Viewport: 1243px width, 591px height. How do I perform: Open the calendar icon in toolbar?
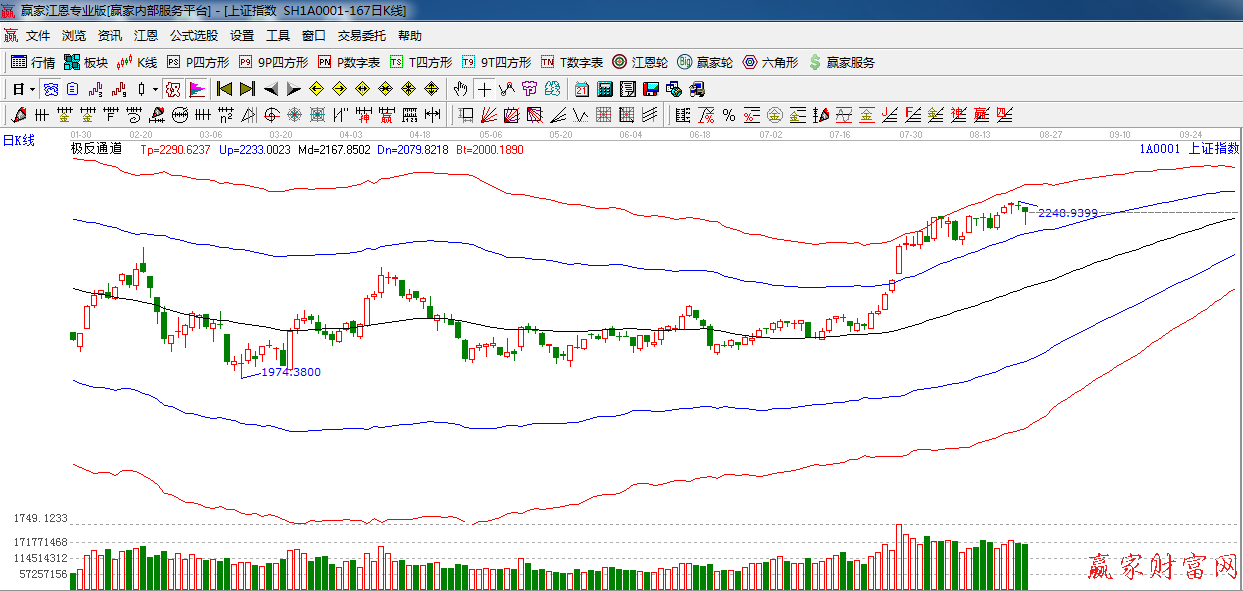click(581, 89)
